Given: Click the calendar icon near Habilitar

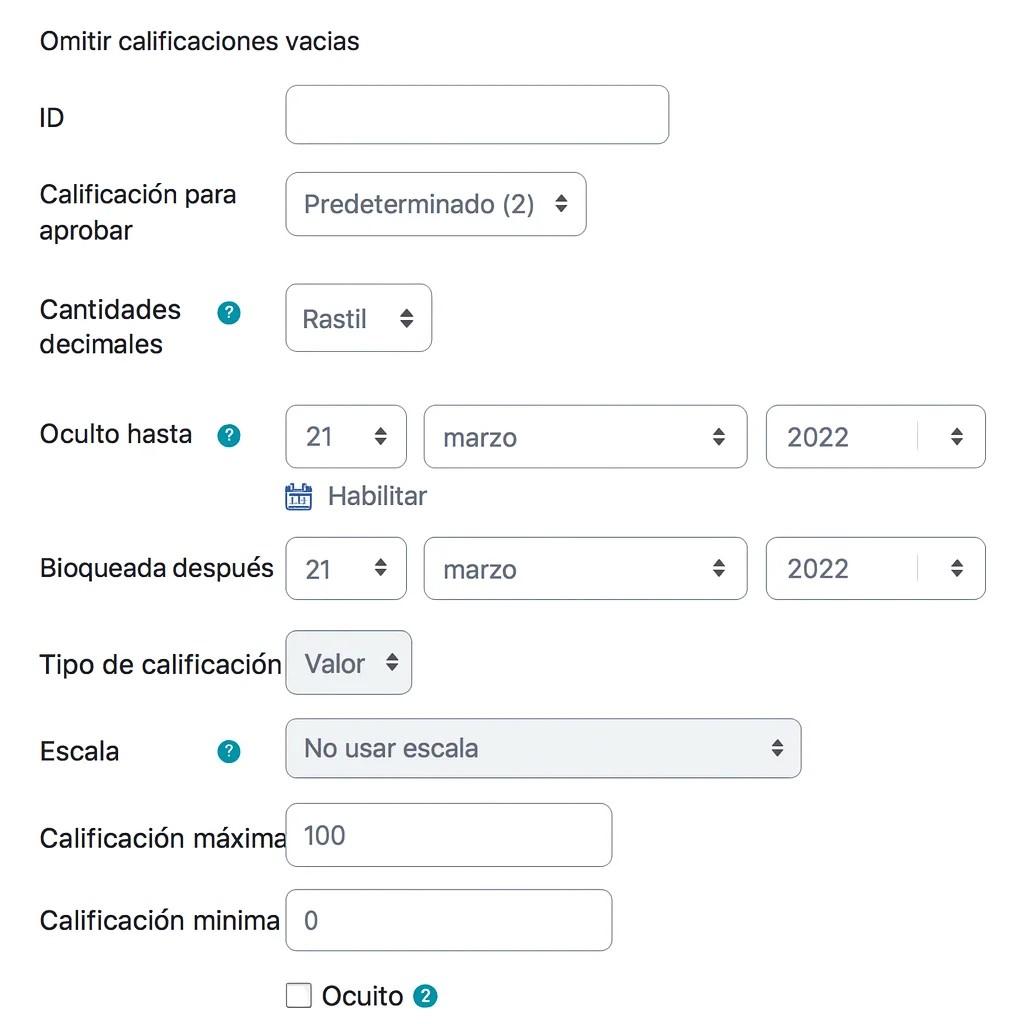Looking at the screenshot, I should pyautogui.click(x=299, y=497).
